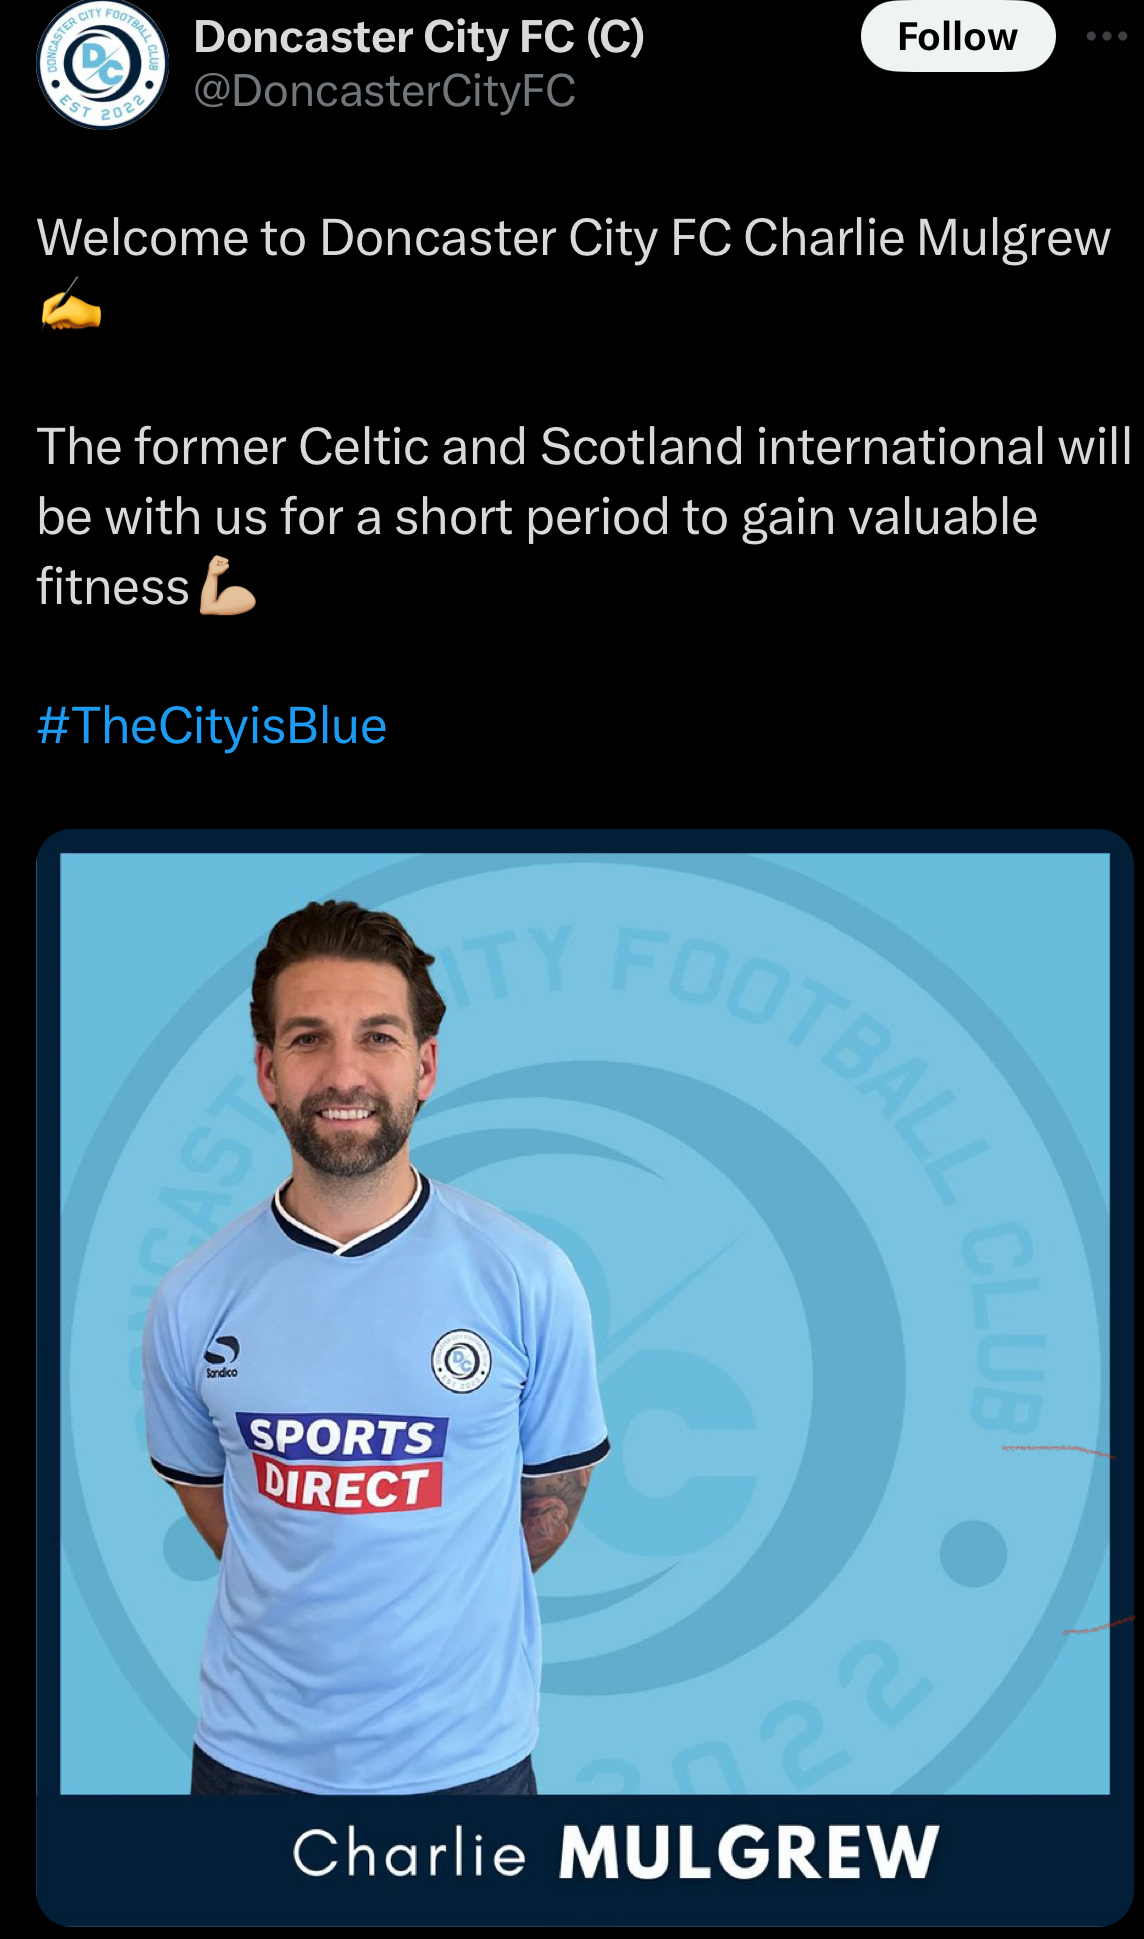Click the Follow button
Screen dimensions: 1144x1939
(x=957, y=37)
